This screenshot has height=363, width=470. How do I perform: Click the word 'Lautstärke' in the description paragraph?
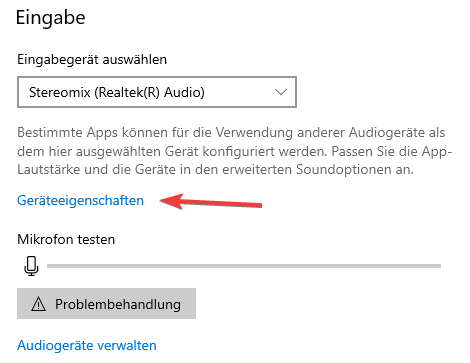click(x=49, y=170)
